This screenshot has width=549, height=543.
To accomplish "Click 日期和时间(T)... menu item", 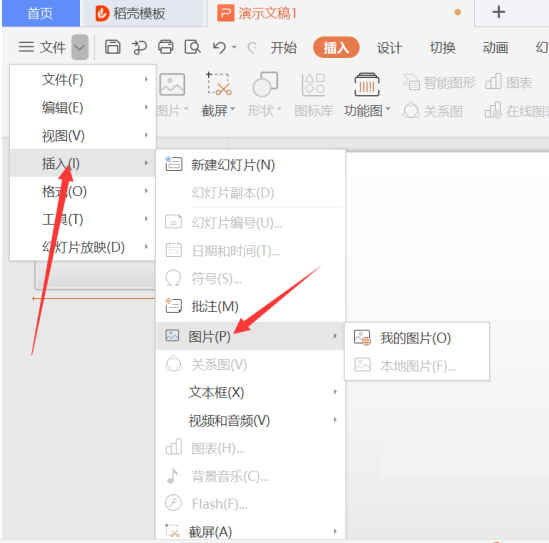I will pos(251,251).
